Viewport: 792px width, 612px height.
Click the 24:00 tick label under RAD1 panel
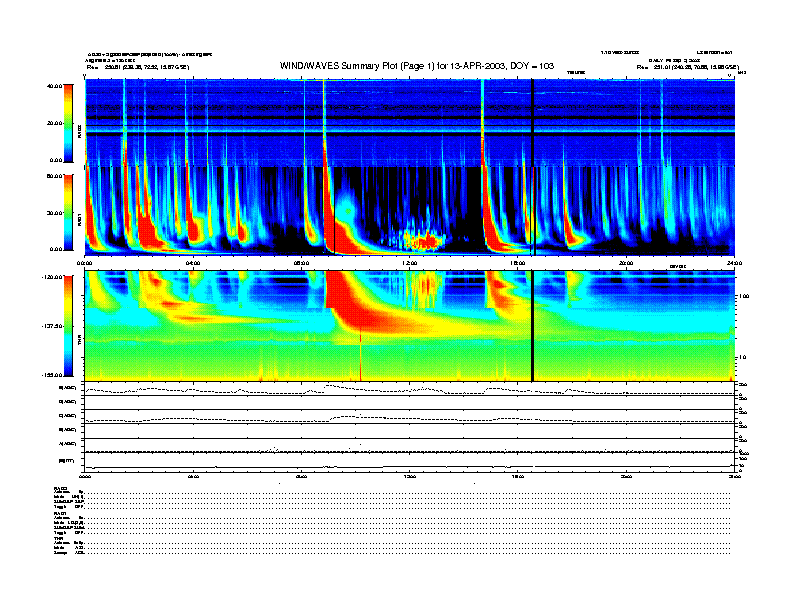coord(734,263)
